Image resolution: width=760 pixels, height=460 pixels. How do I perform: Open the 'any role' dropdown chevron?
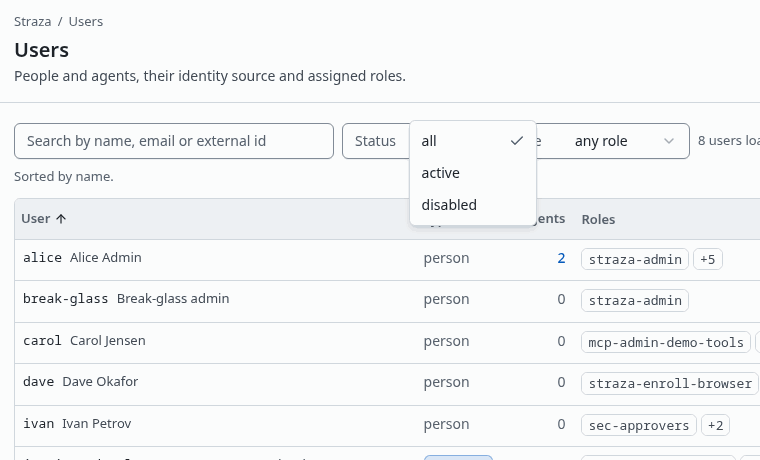(x=669, y=141)
